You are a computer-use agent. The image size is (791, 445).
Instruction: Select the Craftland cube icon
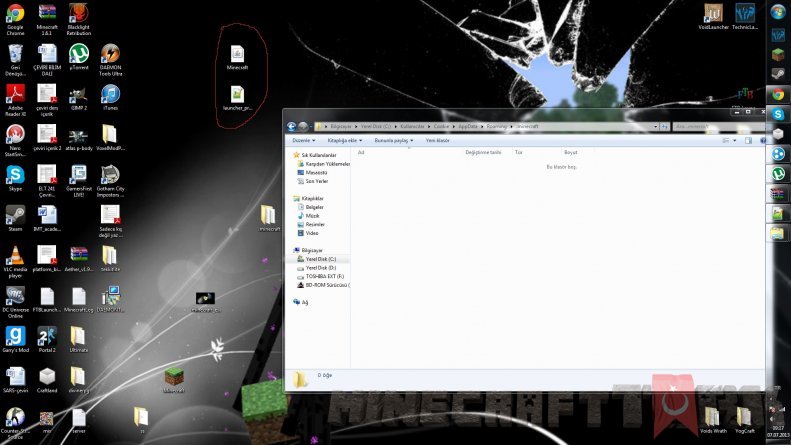pyautogui.click(x=47, y=380)
